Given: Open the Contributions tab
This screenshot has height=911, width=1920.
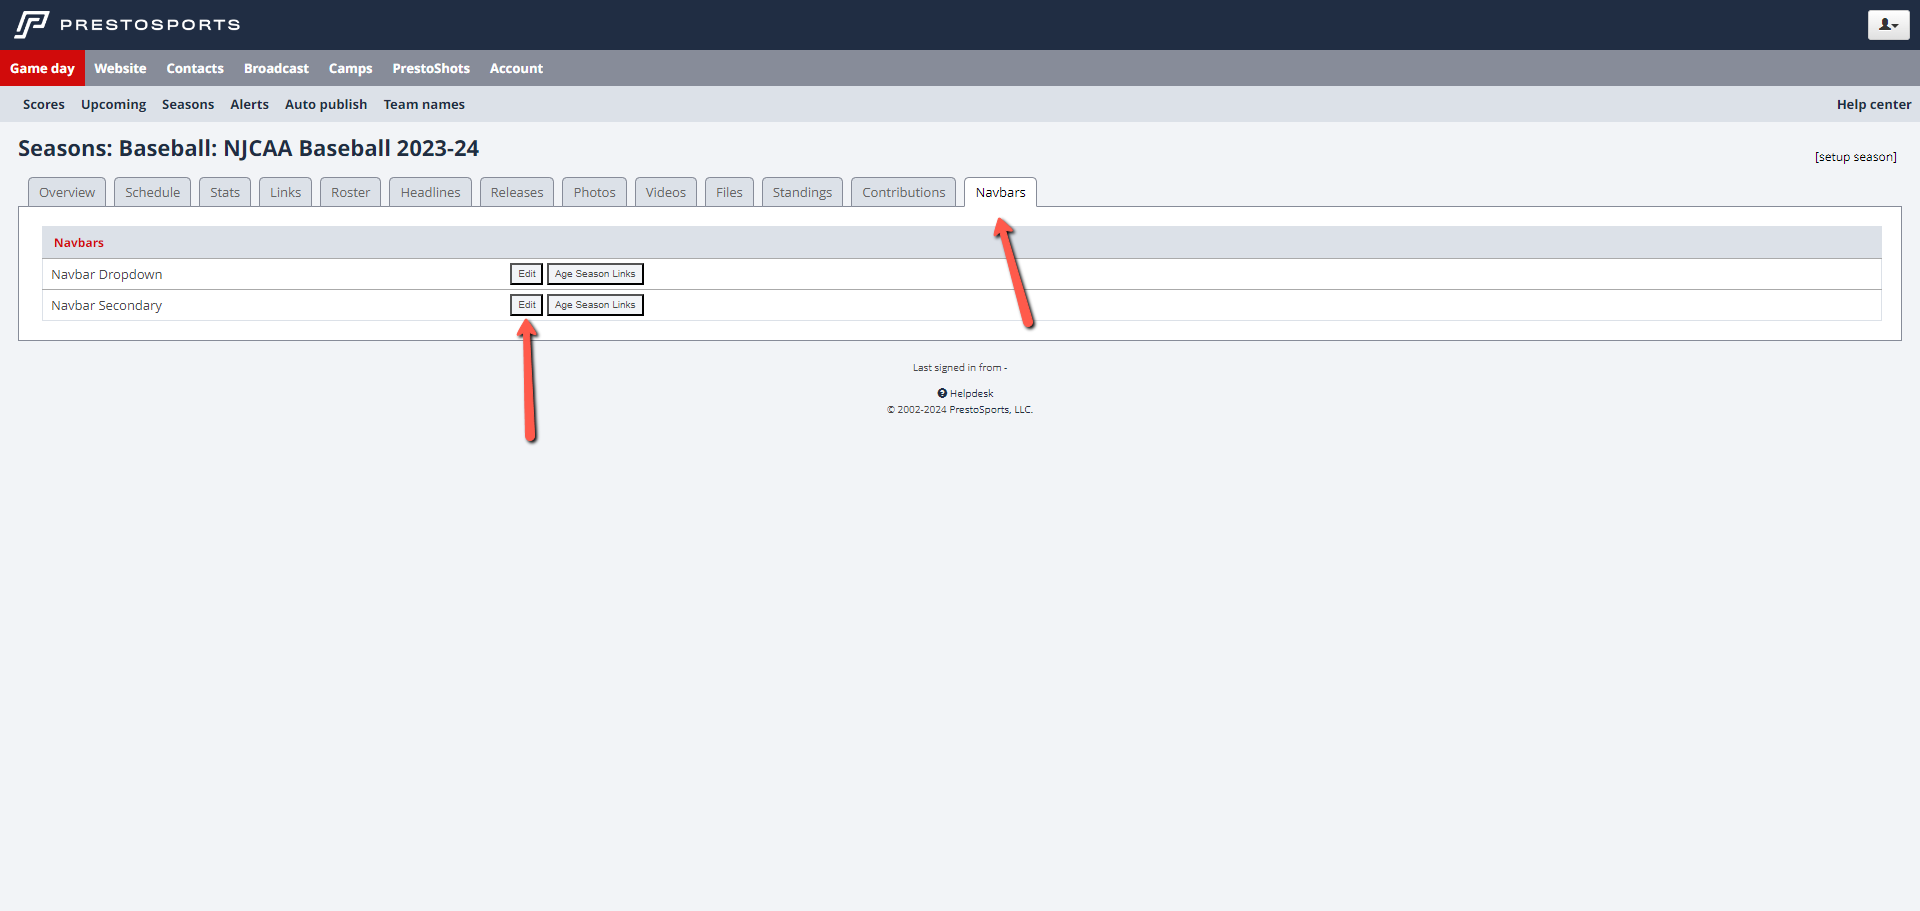Looking at the screenshot, I should pos(904,192).
